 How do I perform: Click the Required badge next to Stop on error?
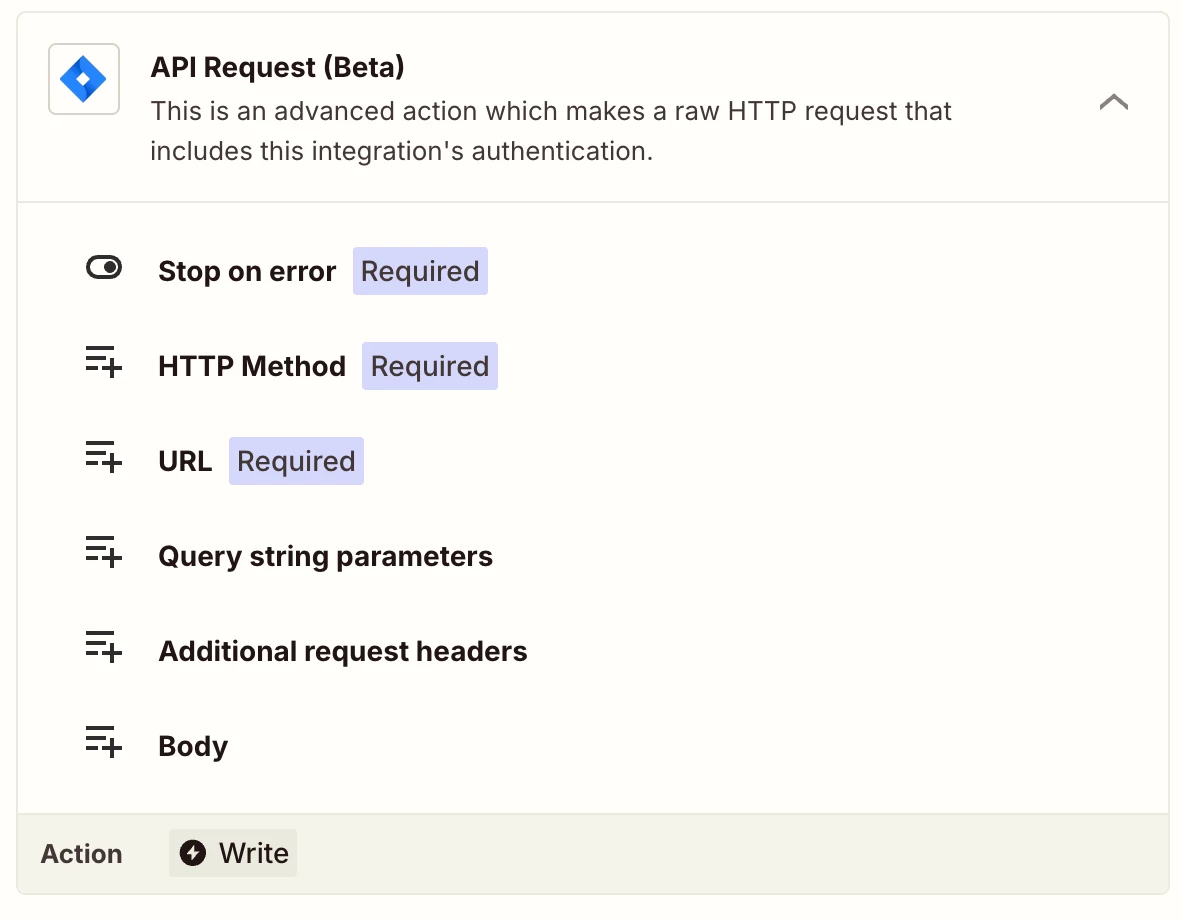click(420, 271)
